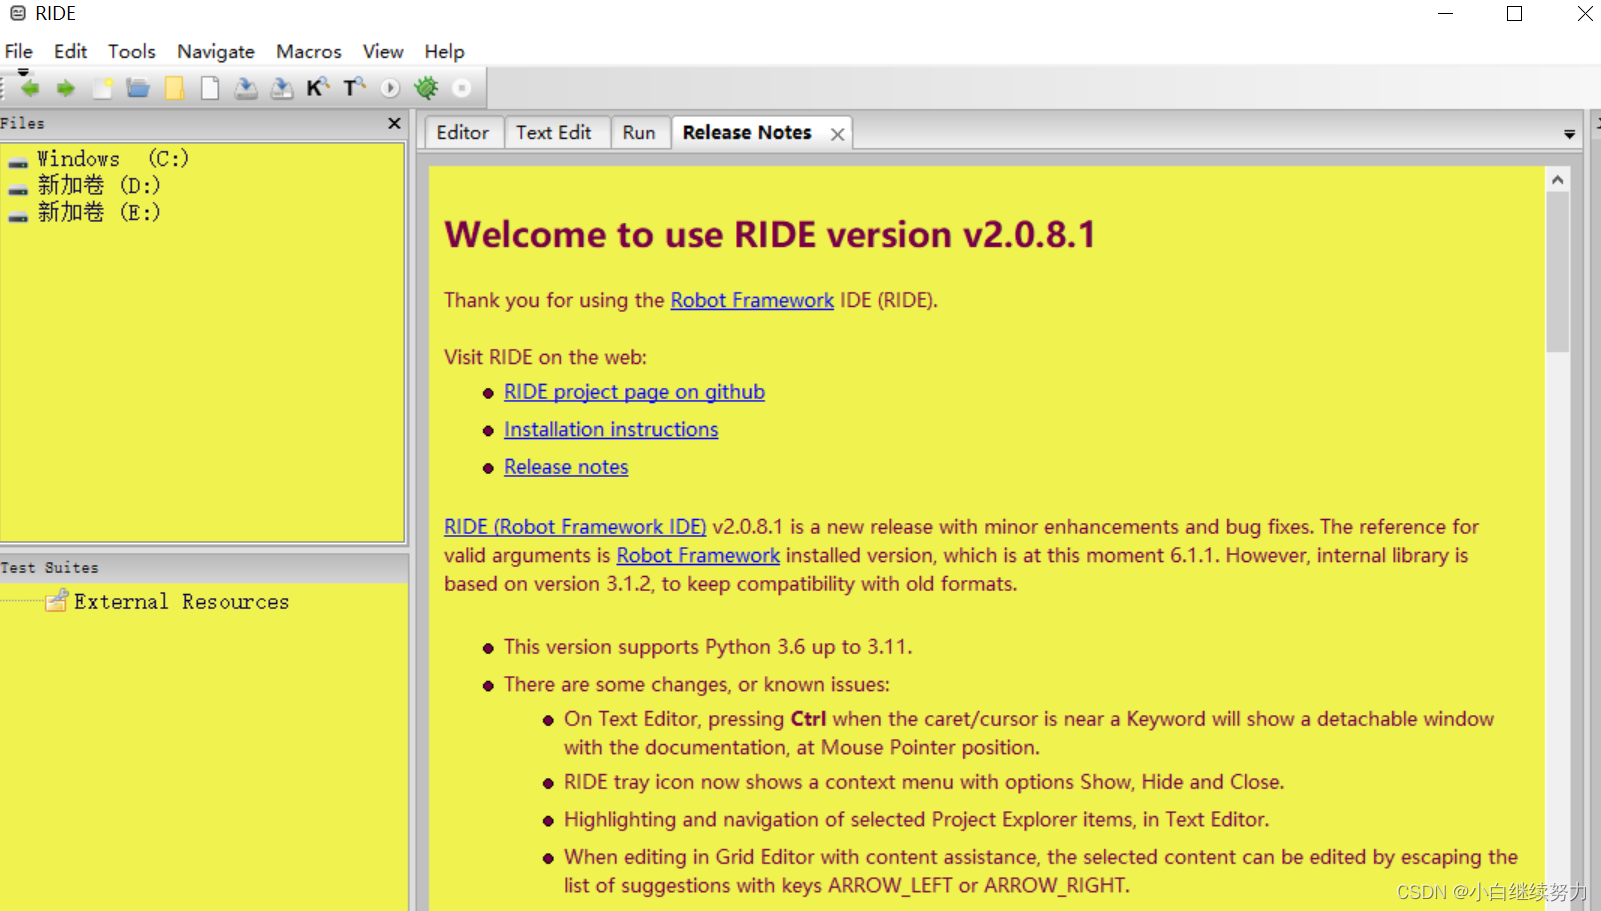
Task: Click the Save All toolbar icon
Action: coord(282,89)
